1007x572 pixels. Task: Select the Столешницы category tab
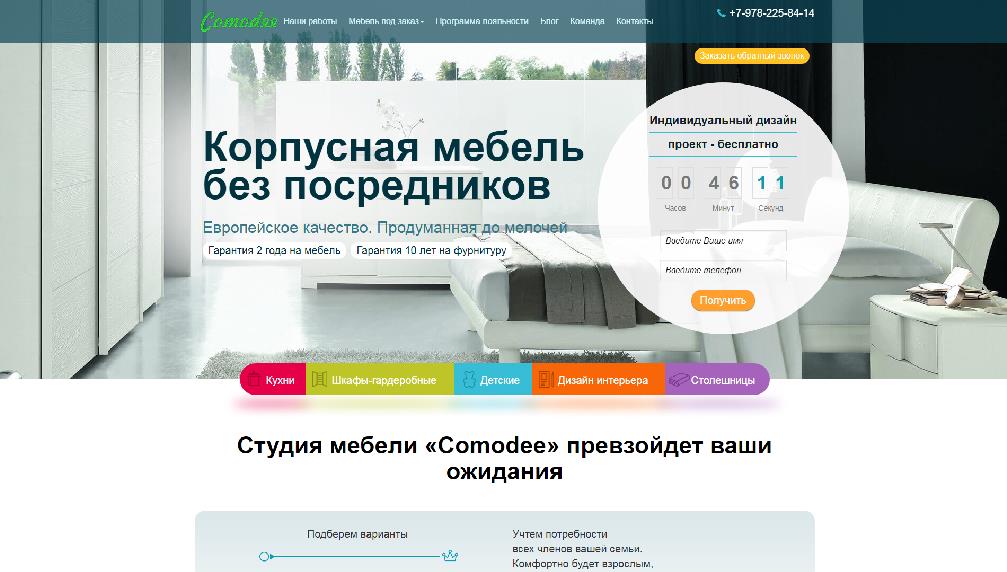pyautogui.click(x=717, y=379)
